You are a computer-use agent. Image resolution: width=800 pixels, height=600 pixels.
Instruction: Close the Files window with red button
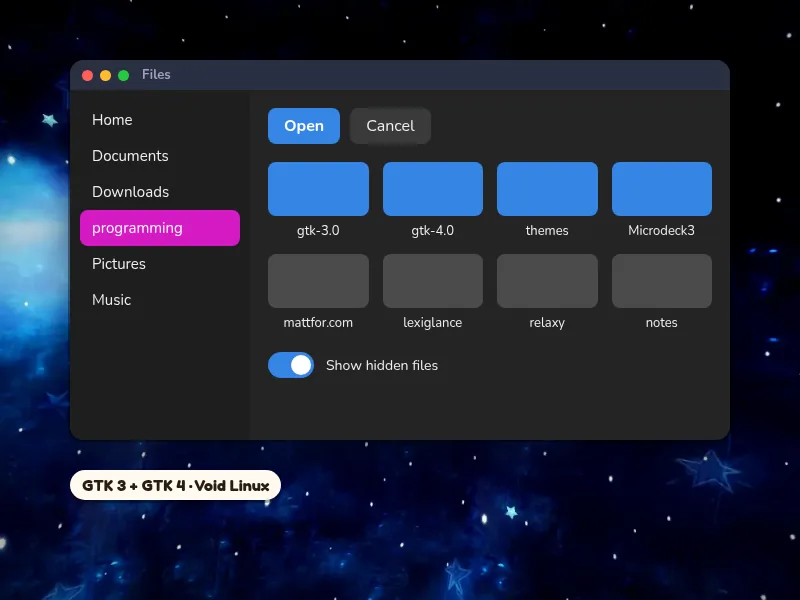click(87, 76)
